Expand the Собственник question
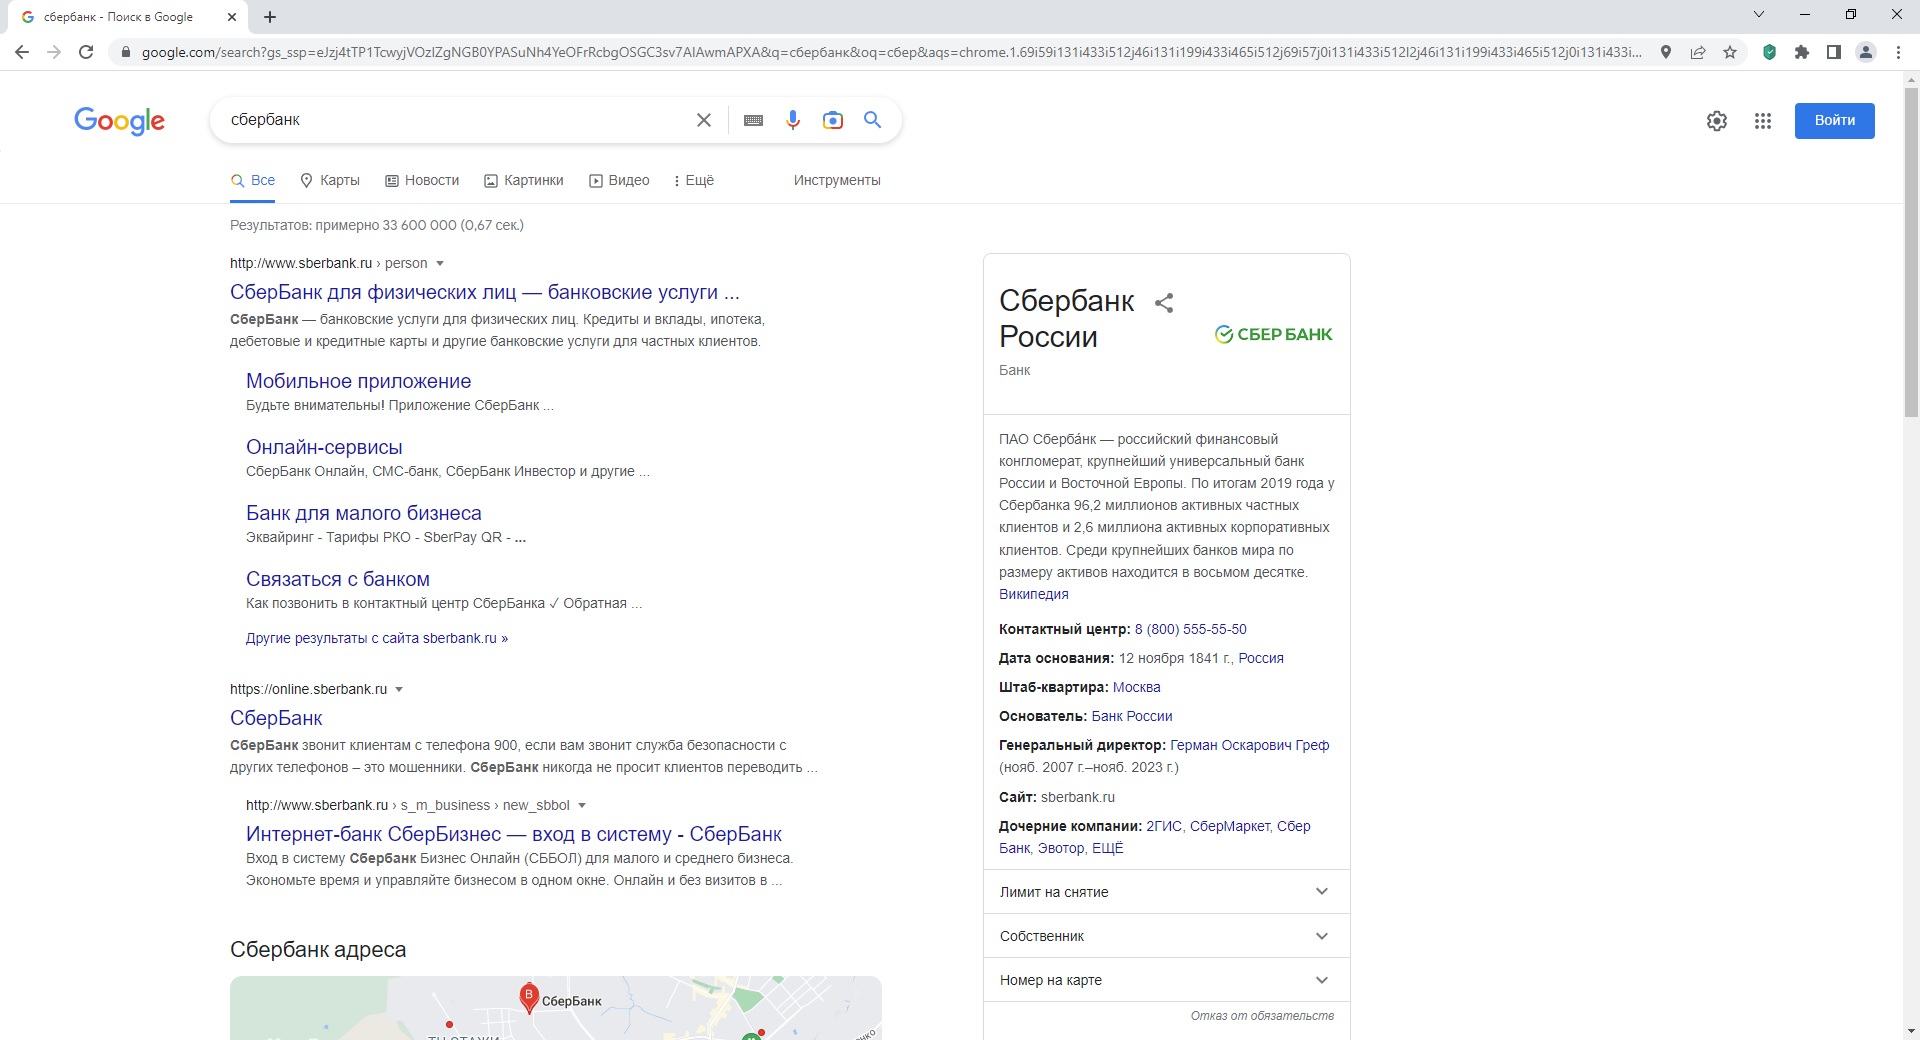This screenshot has height=1040, width=1920. [1167, 936]
